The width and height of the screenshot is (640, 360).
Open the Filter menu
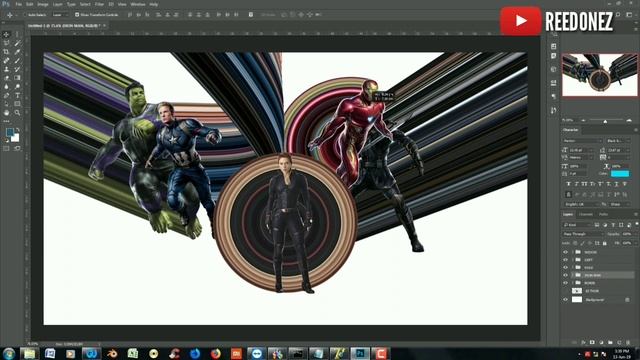[99, 4]
